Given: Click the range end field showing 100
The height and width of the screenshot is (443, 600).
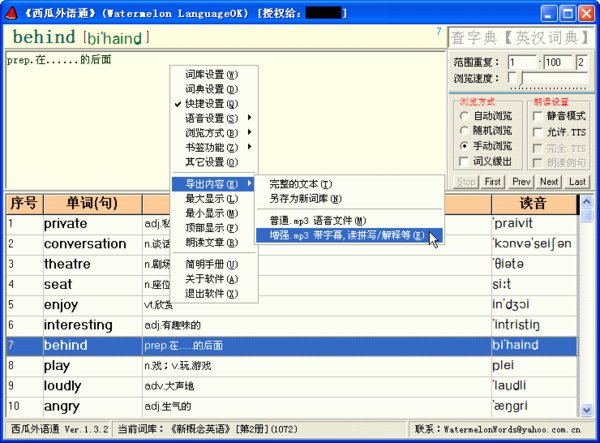Looking at the screenshot, I should [558, 62].
